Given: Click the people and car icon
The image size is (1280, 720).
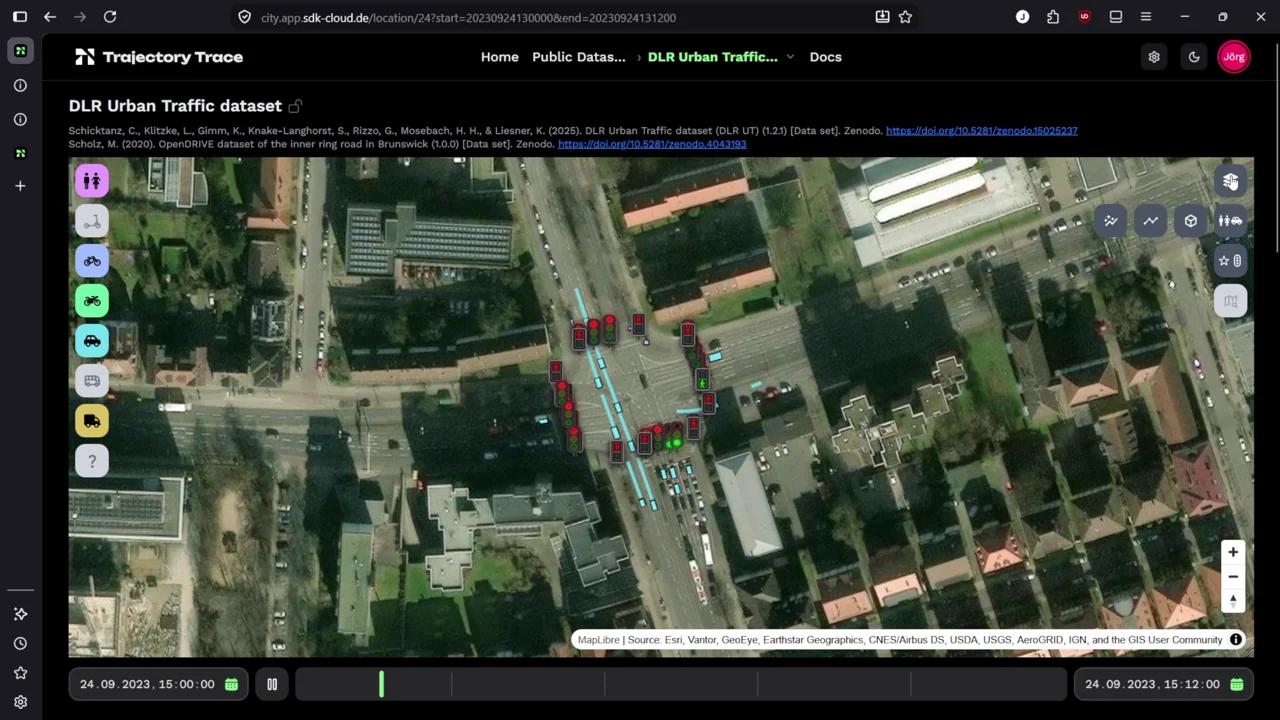Looking at the screenshot, I should pyautogui.click(x=1230, y=221).
